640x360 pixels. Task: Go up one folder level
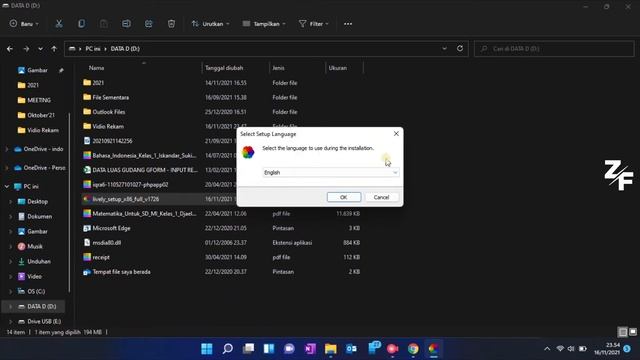pyautogui.click(x=54, y=49)
